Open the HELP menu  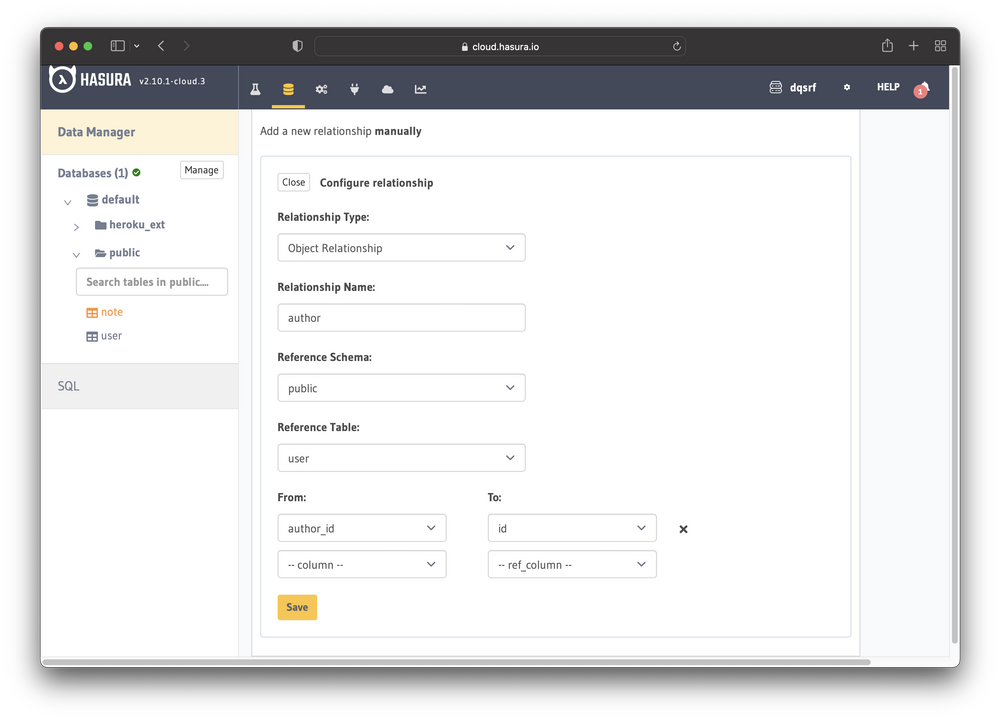click(887, 88)
